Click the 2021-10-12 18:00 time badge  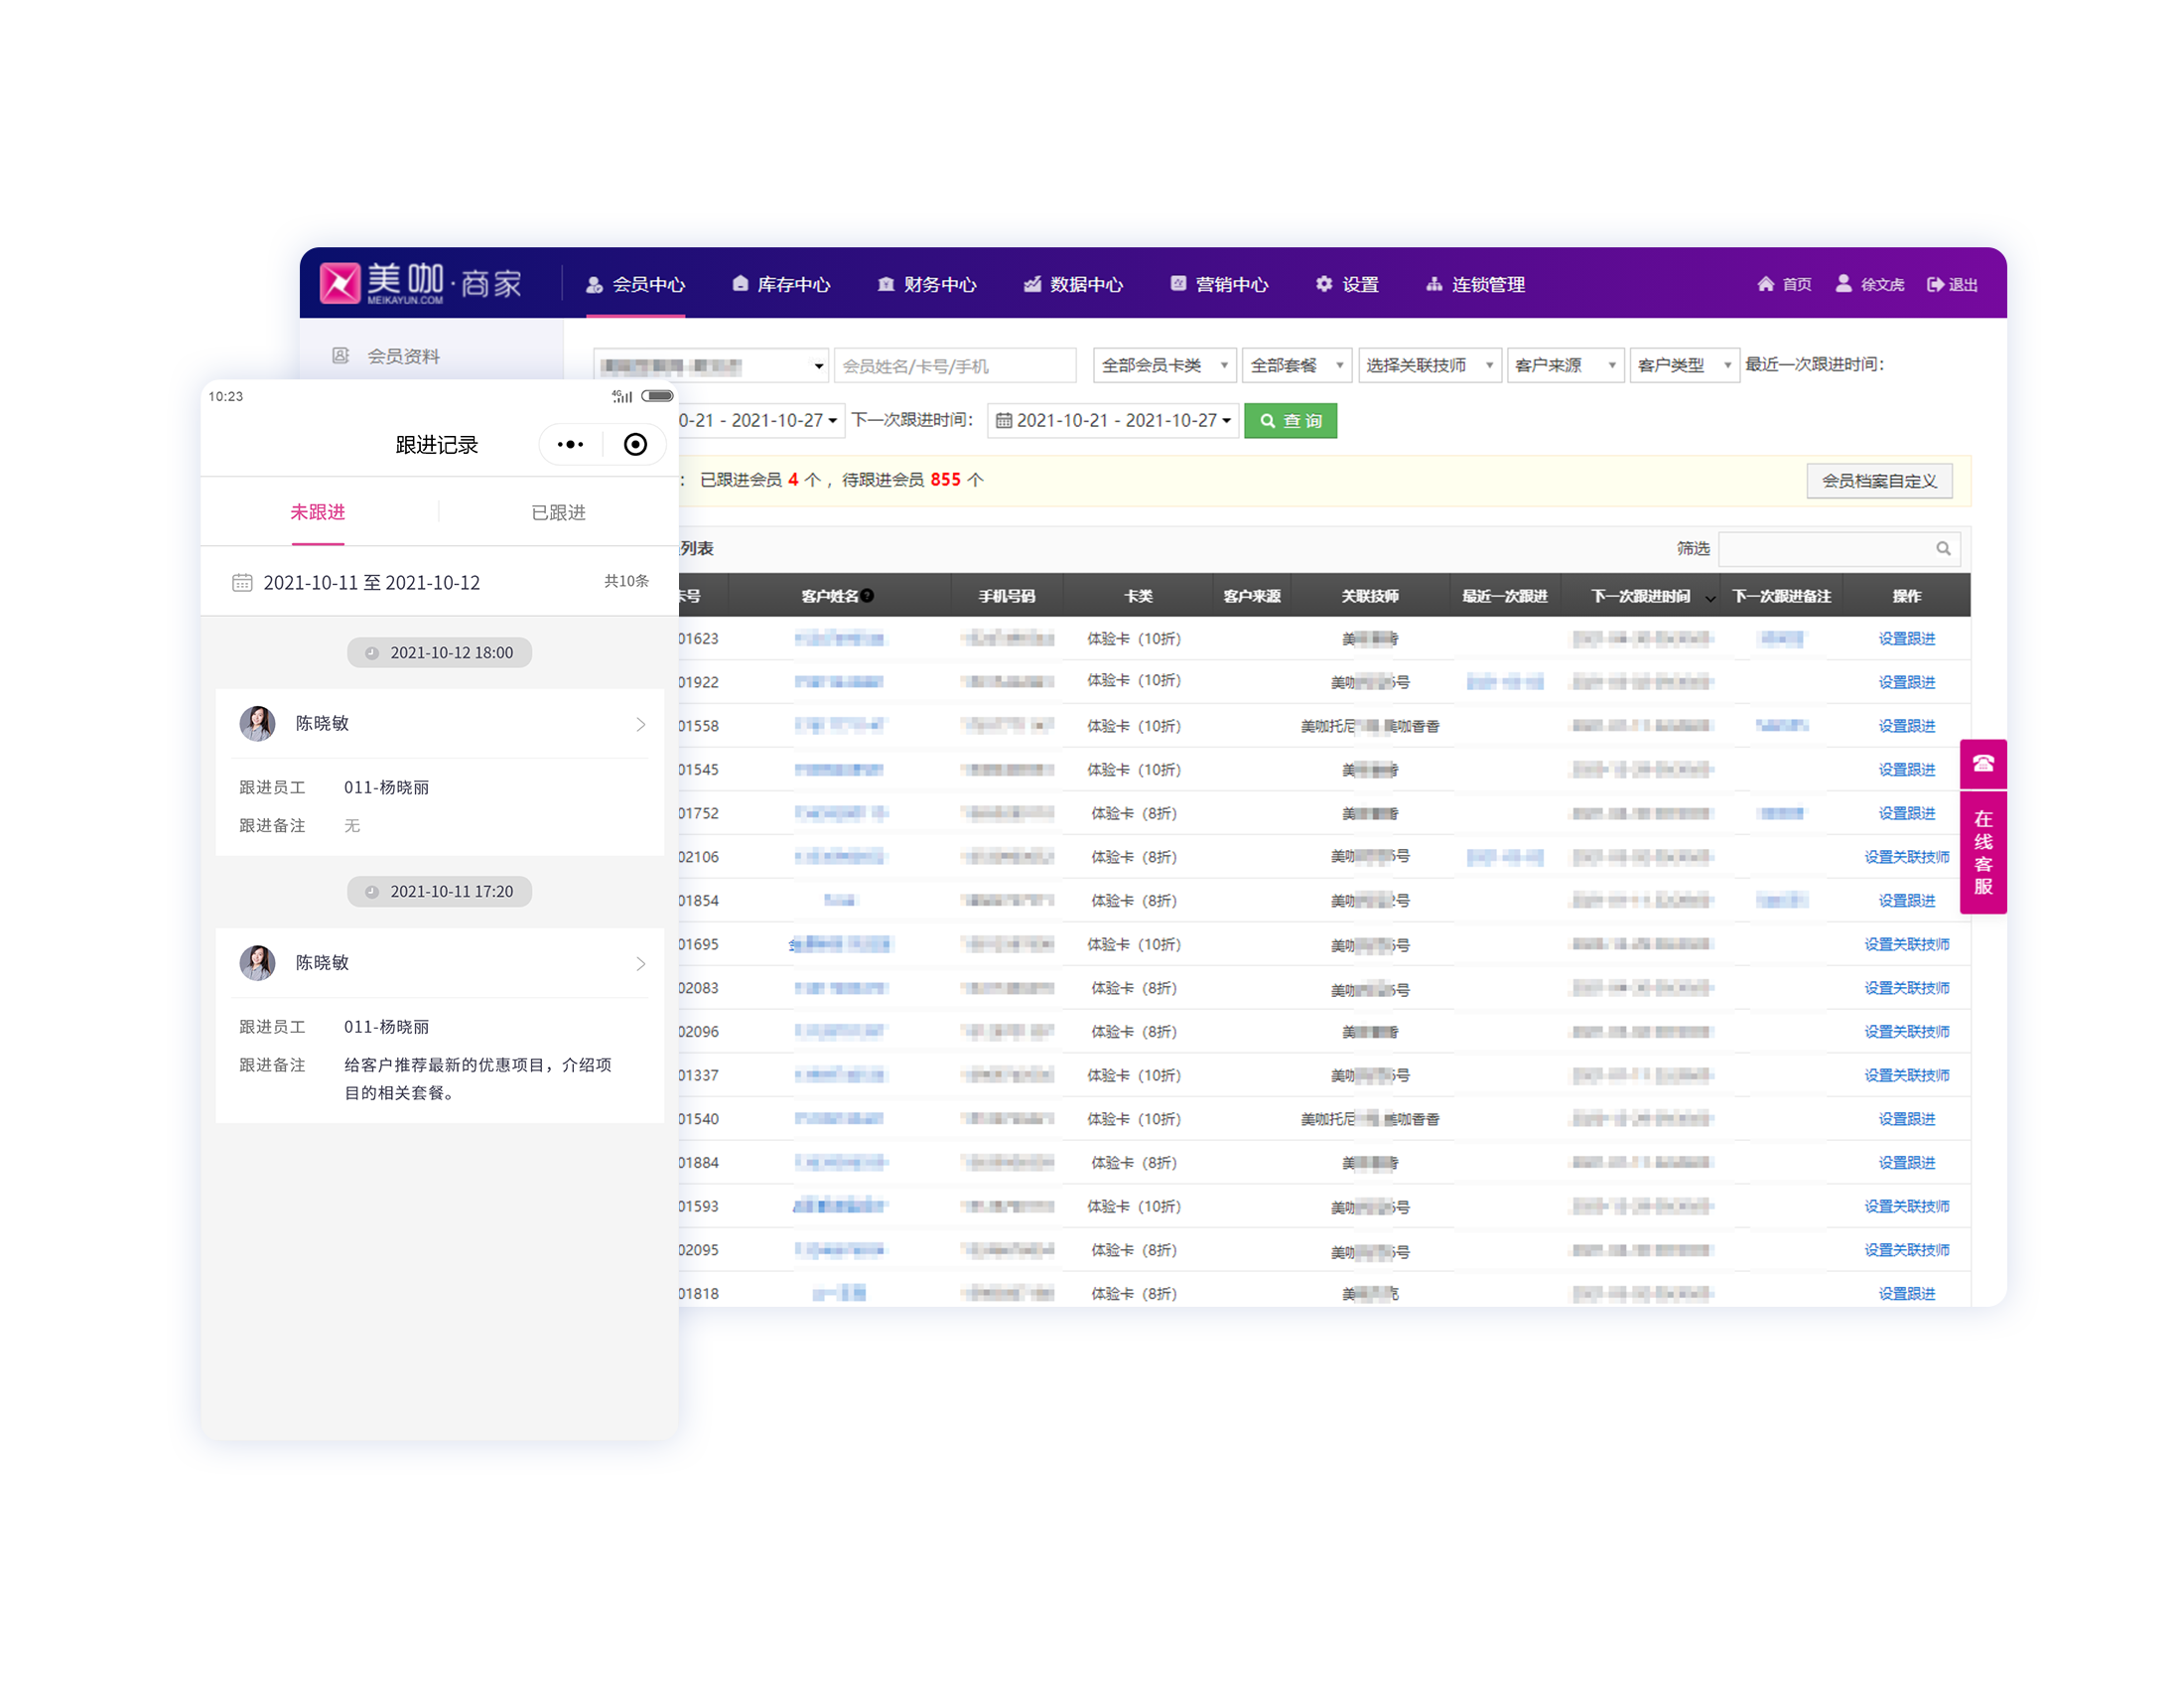tap(439, 653)
